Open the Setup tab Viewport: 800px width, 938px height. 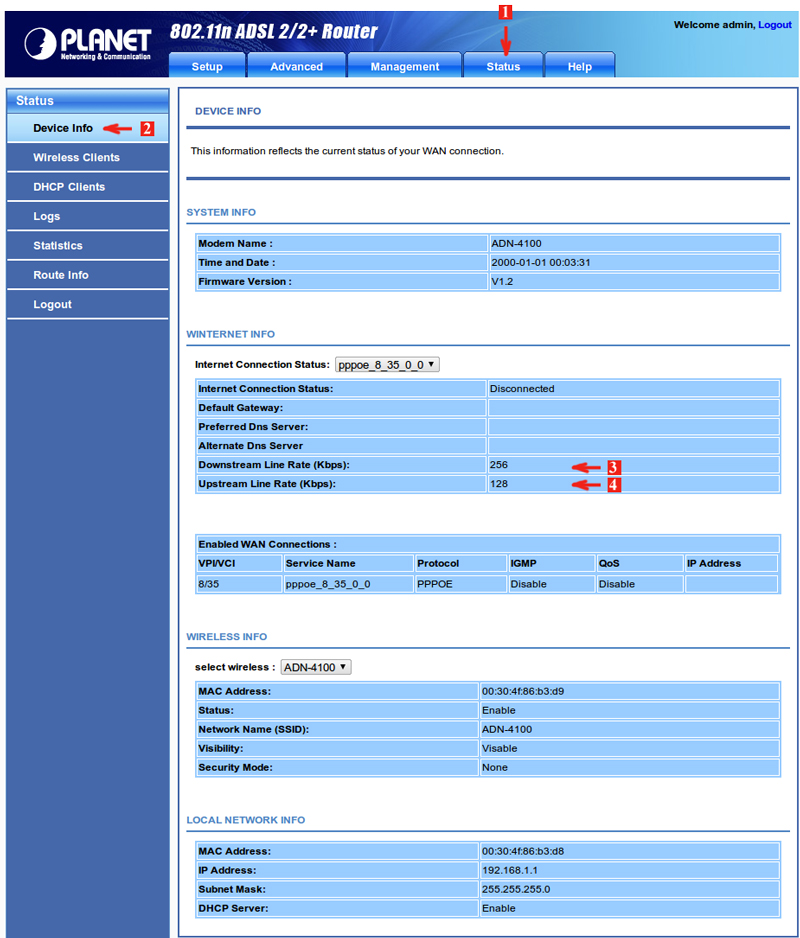coord(207,66)
